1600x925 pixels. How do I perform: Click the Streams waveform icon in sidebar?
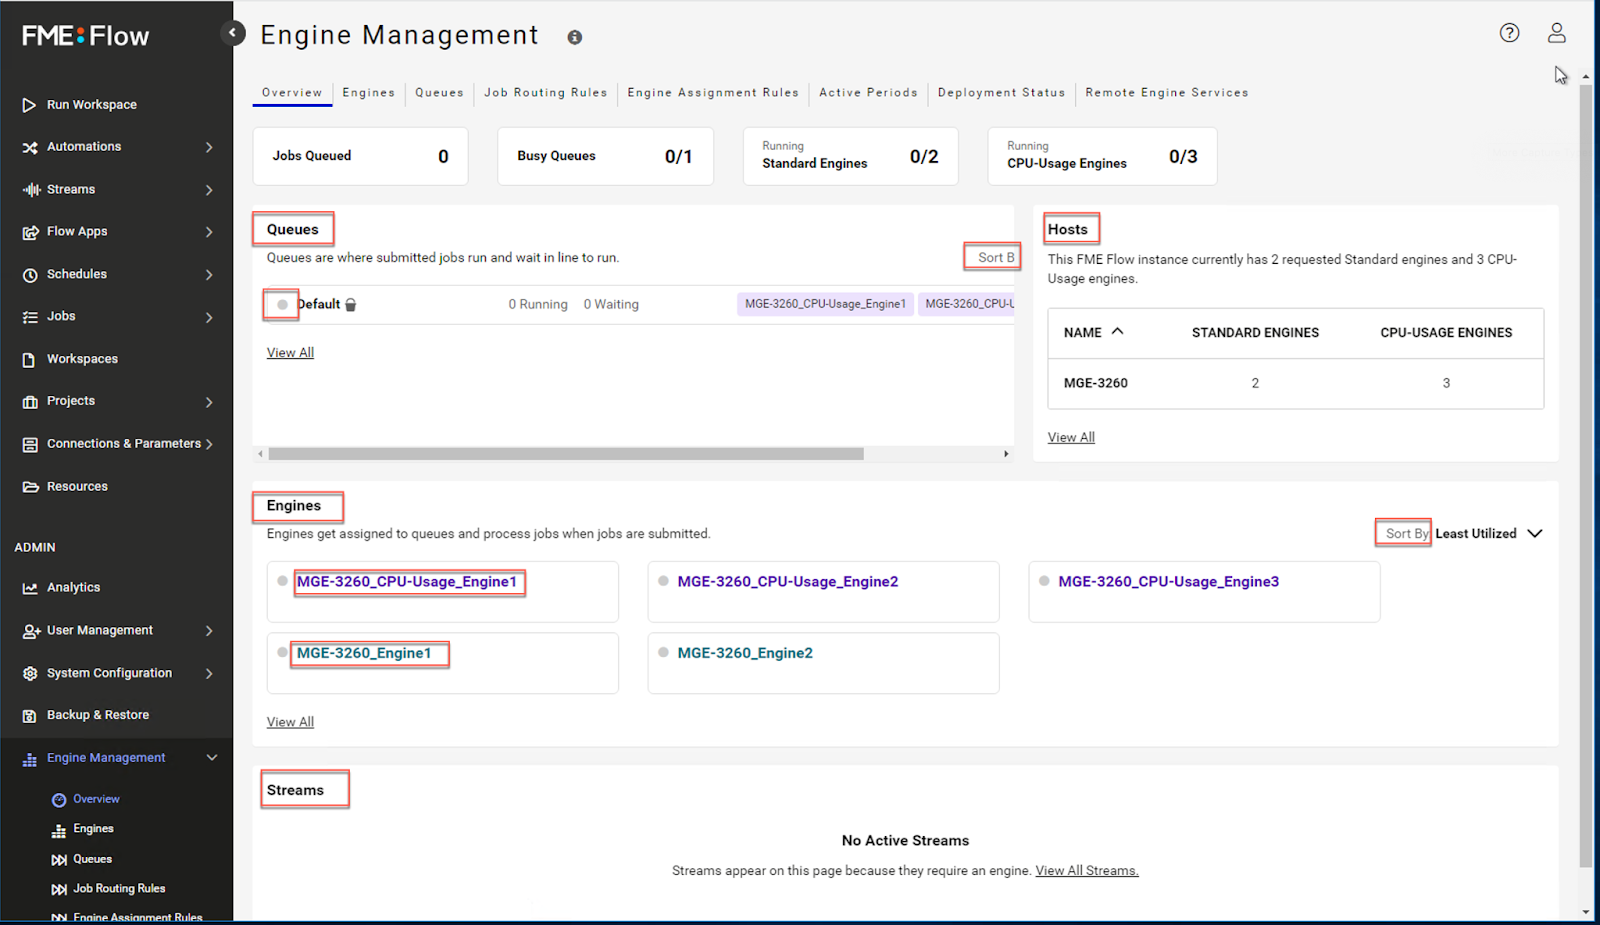[x=30, y=190]
